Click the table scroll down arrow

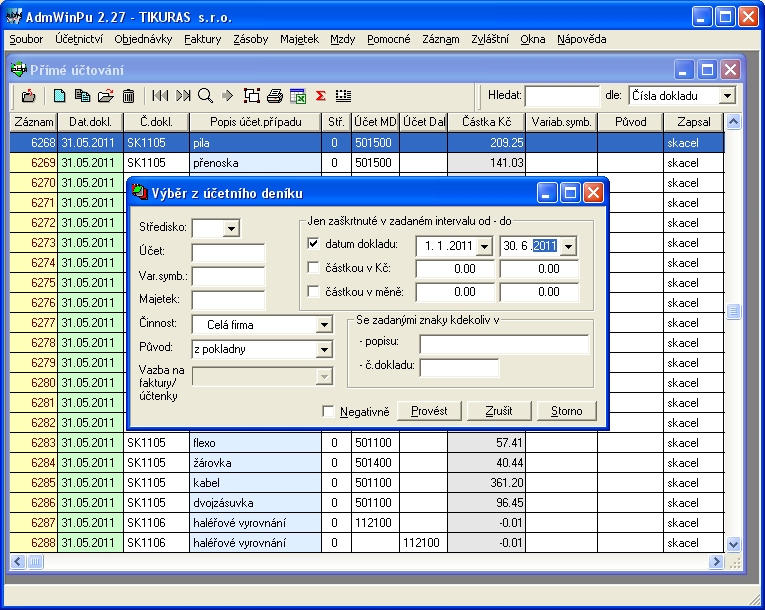[733, 544]
